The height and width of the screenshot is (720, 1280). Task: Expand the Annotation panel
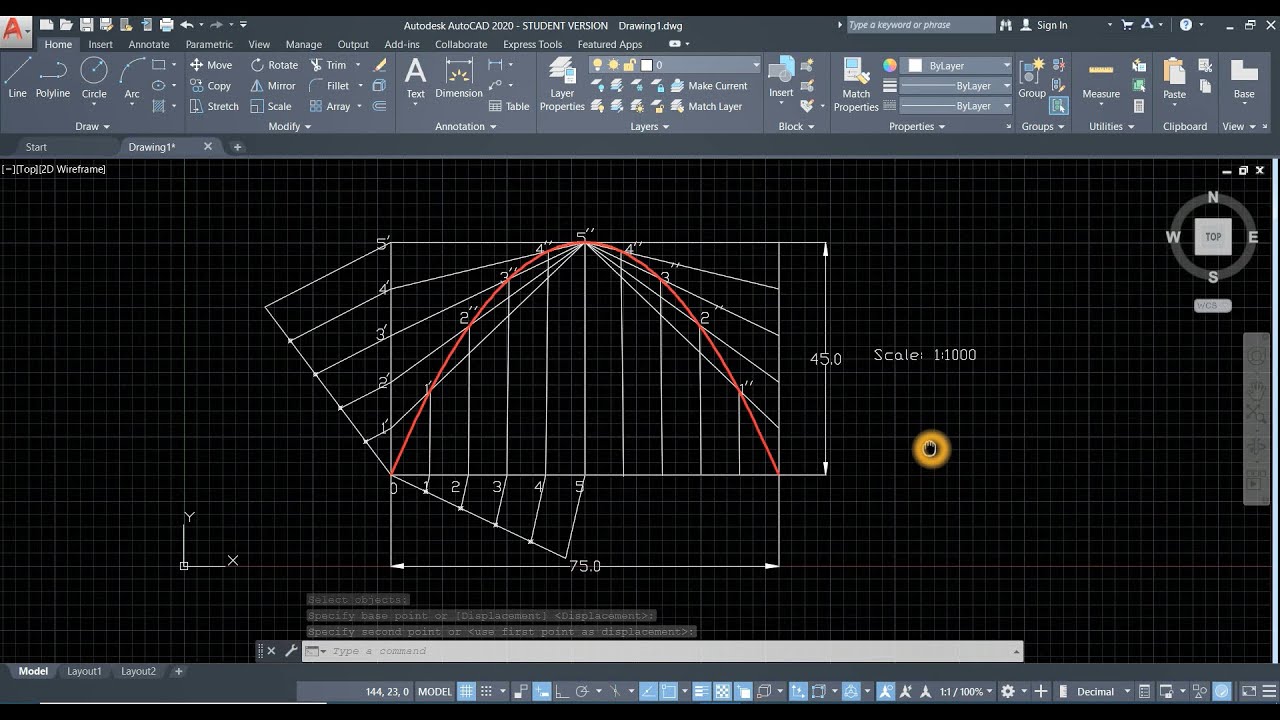[x=466, y=126]
